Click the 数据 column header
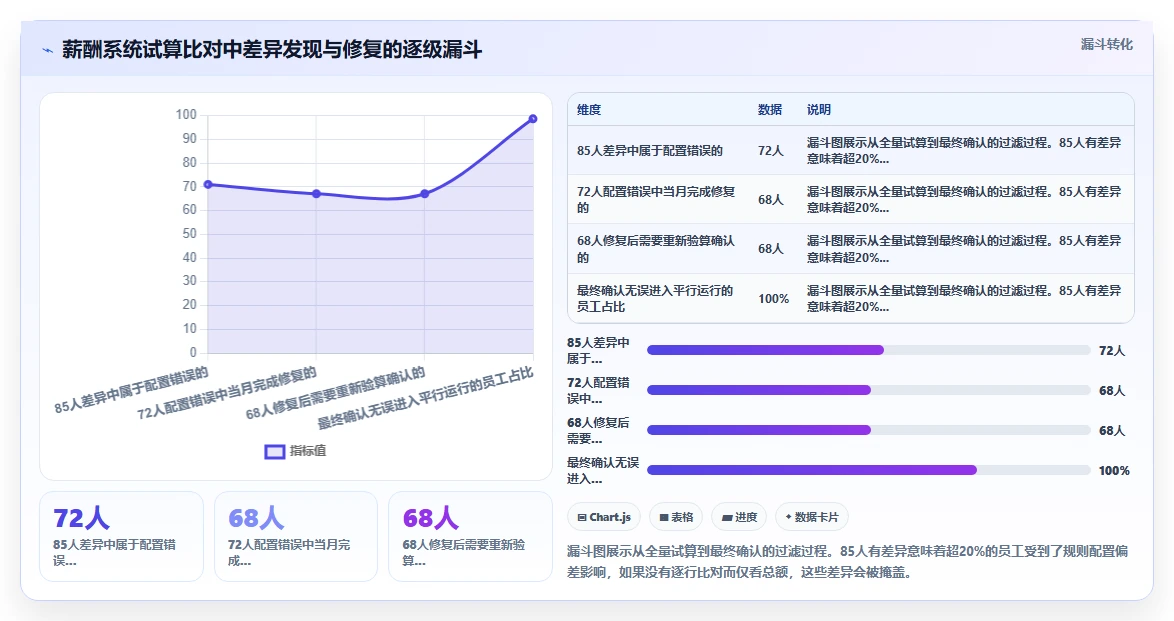1174x621 pixels. (770, 109)
